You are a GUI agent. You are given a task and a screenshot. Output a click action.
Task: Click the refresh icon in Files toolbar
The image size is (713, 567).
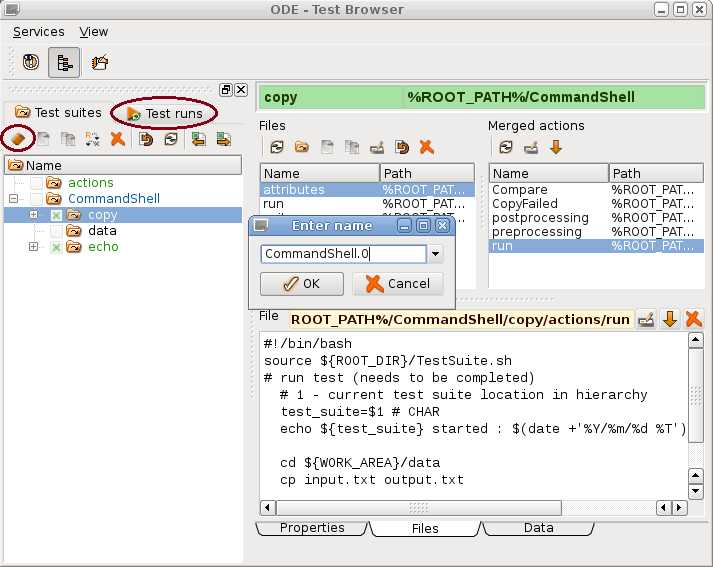click(275, 147)
